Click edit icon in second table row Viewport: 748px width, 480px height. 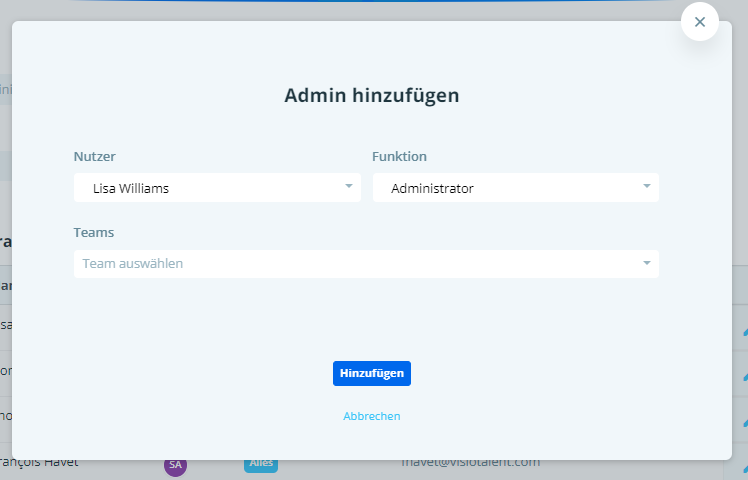coord(744,376)
